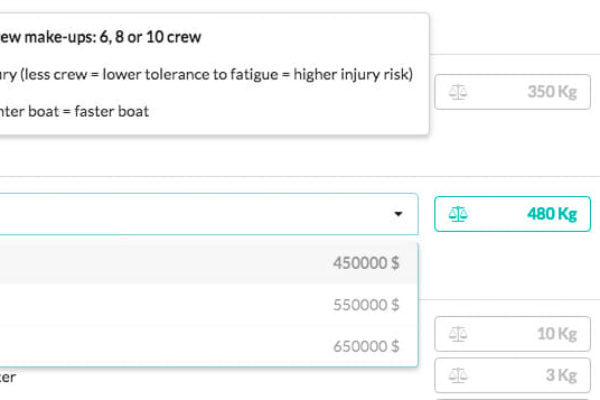Click the scale icon beside 350 Kg
The width and height of the screenshot is (600, 400).
coord(458,92)
